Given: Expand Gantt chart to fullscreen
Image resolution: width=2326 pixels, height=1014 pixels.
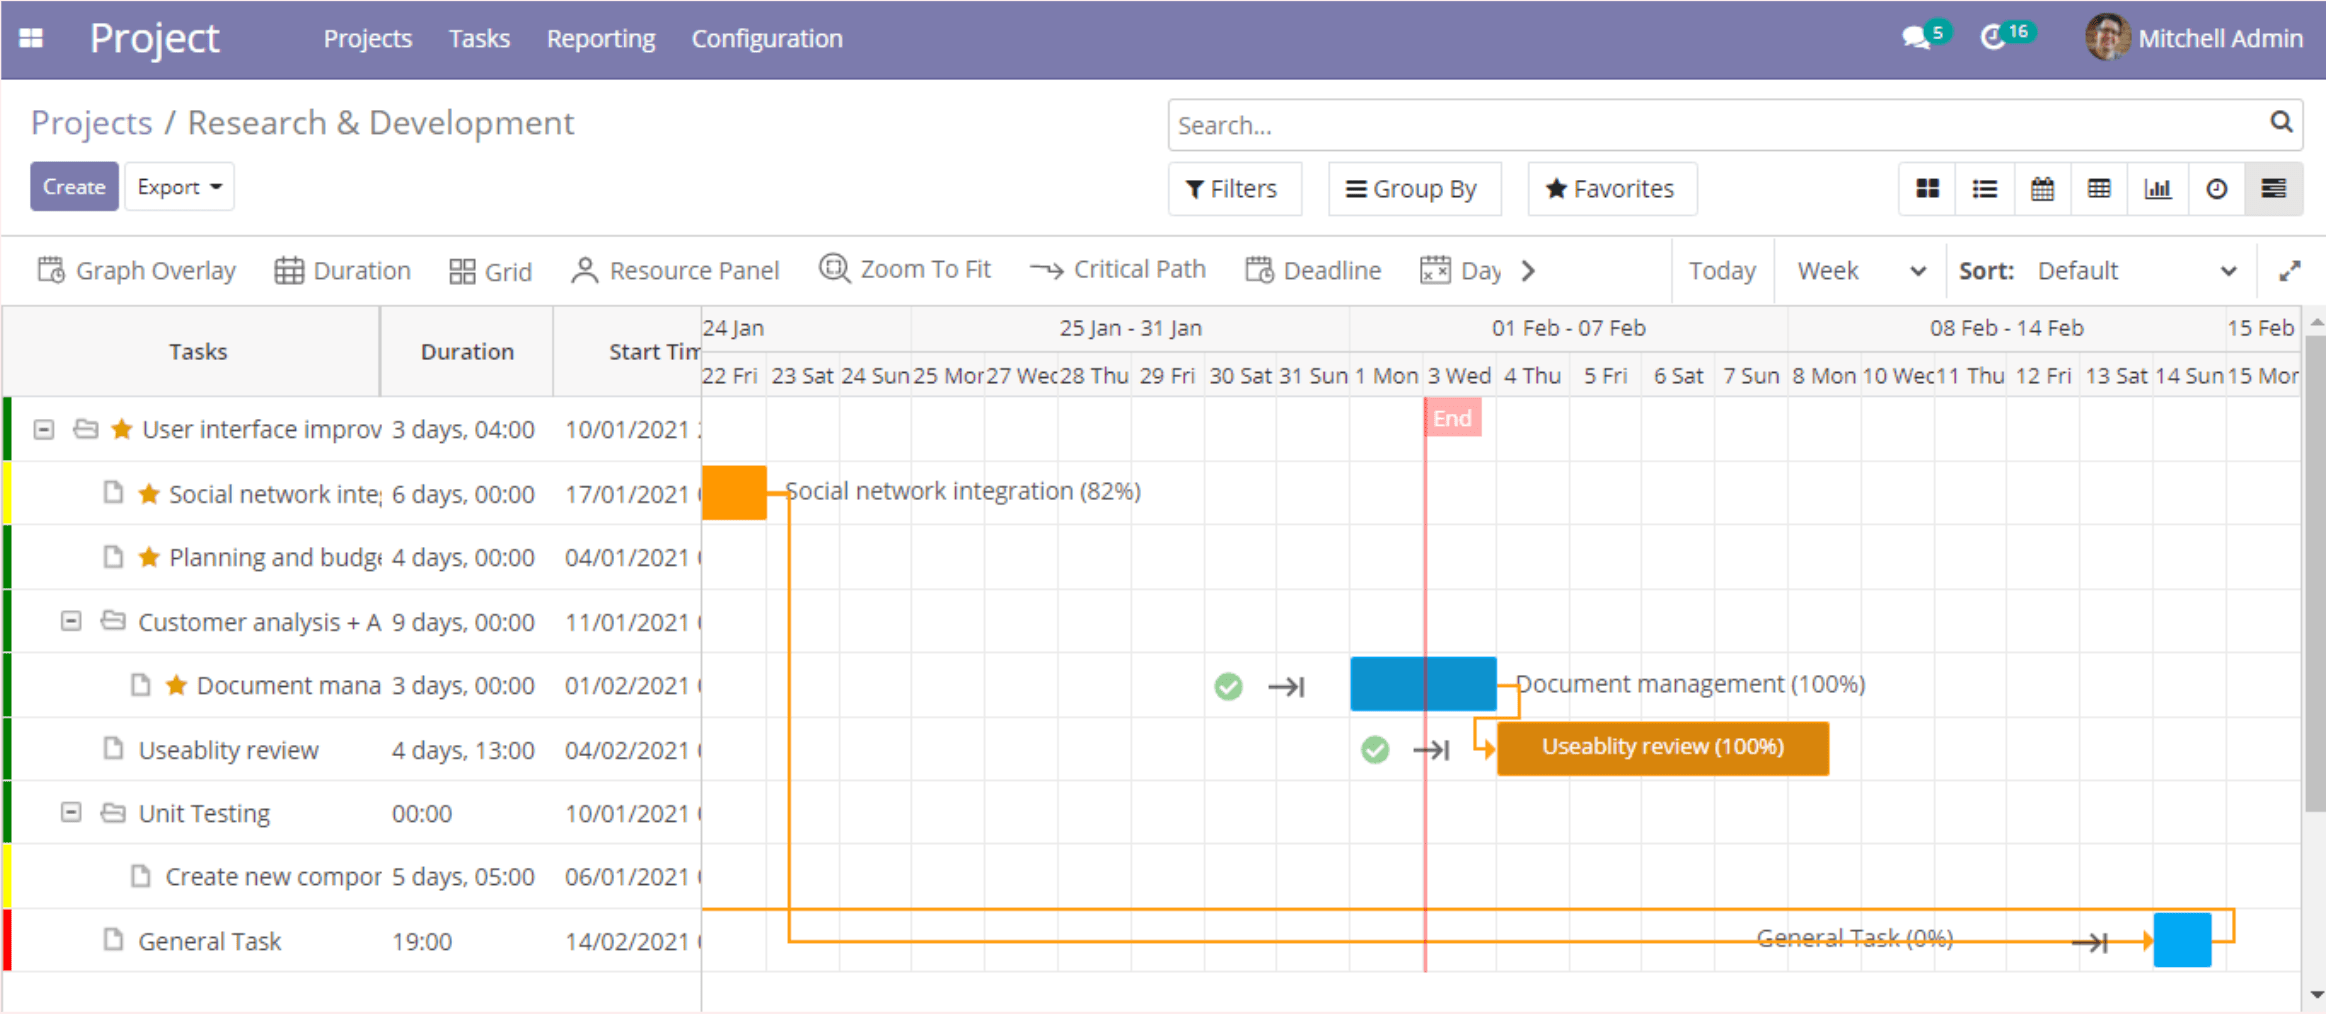Looking at the screenshot, I should click(x=2289, y=271).
